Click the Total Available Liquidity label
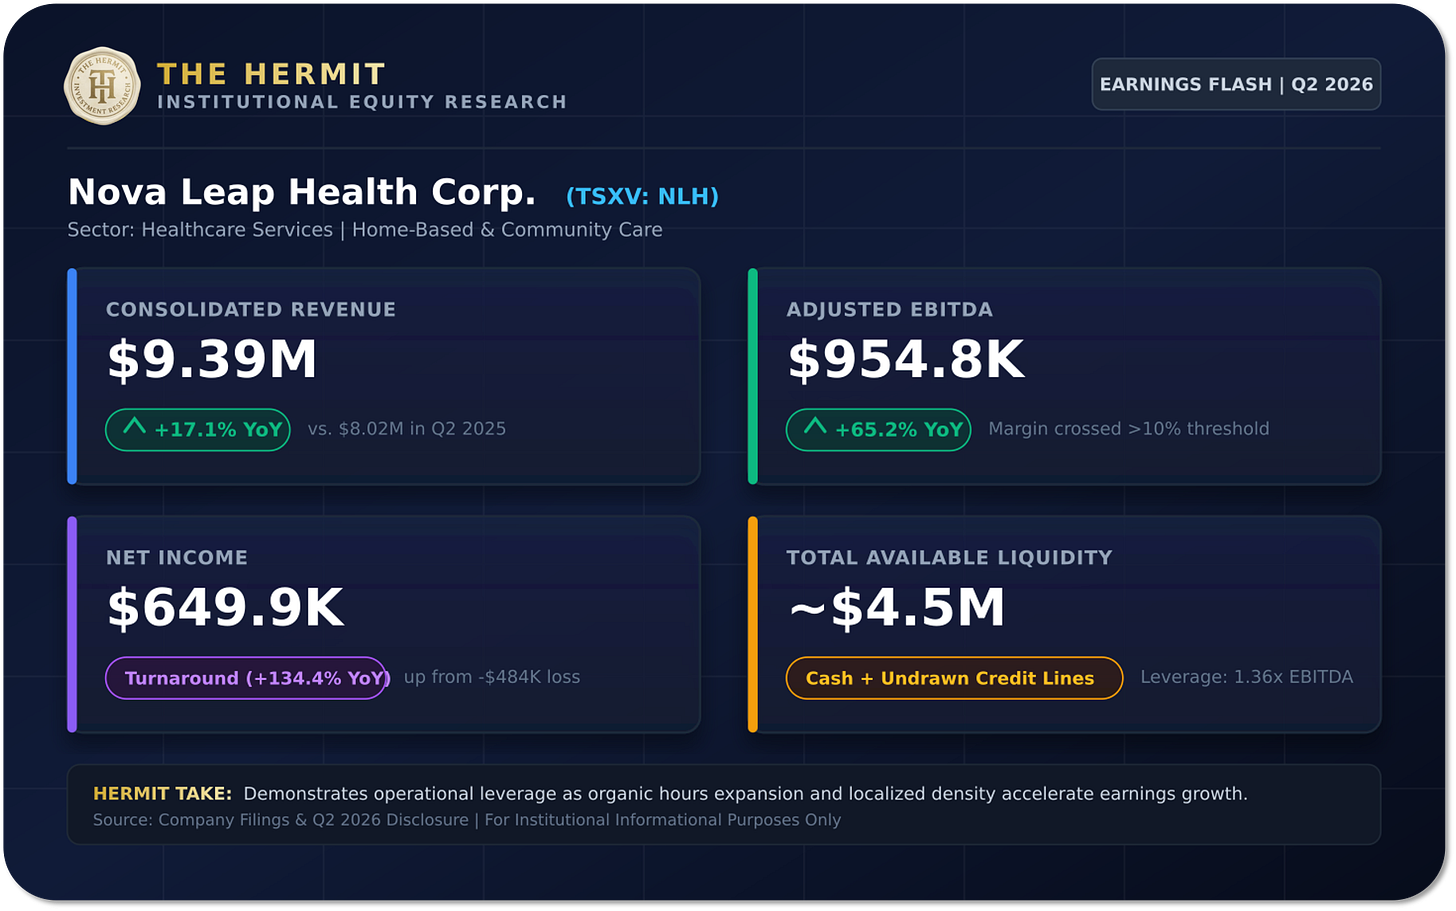Viewport: 1456px width, 911px height. tap(949, 558)
